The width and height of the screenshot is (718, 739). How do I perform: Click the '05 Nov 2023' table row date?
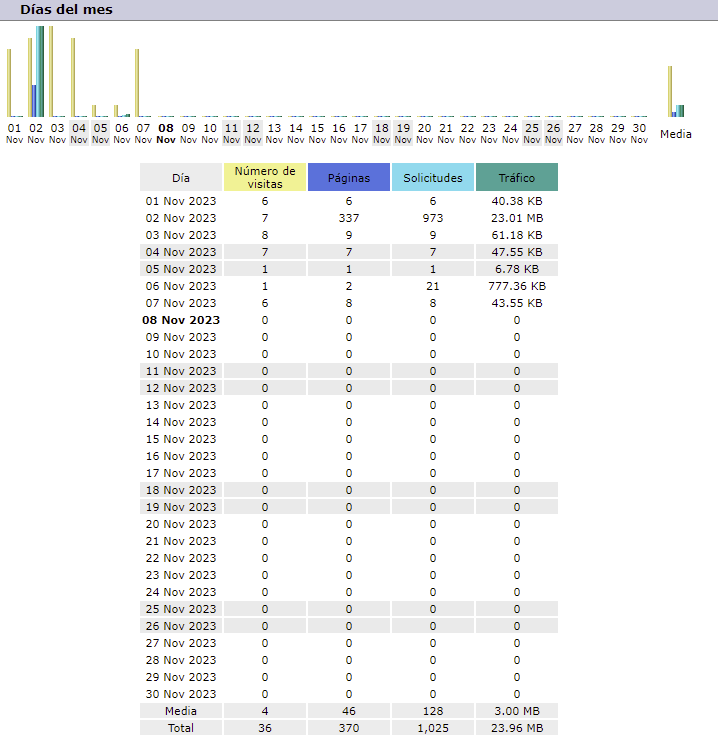click(x=181, y=269)
